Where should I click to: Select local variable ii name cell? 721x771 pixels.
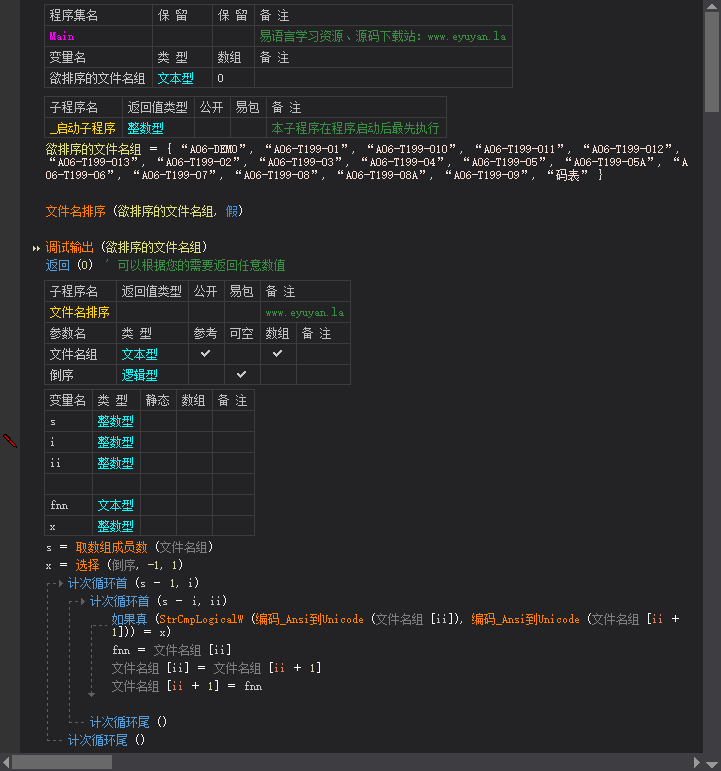pos(68,463)
